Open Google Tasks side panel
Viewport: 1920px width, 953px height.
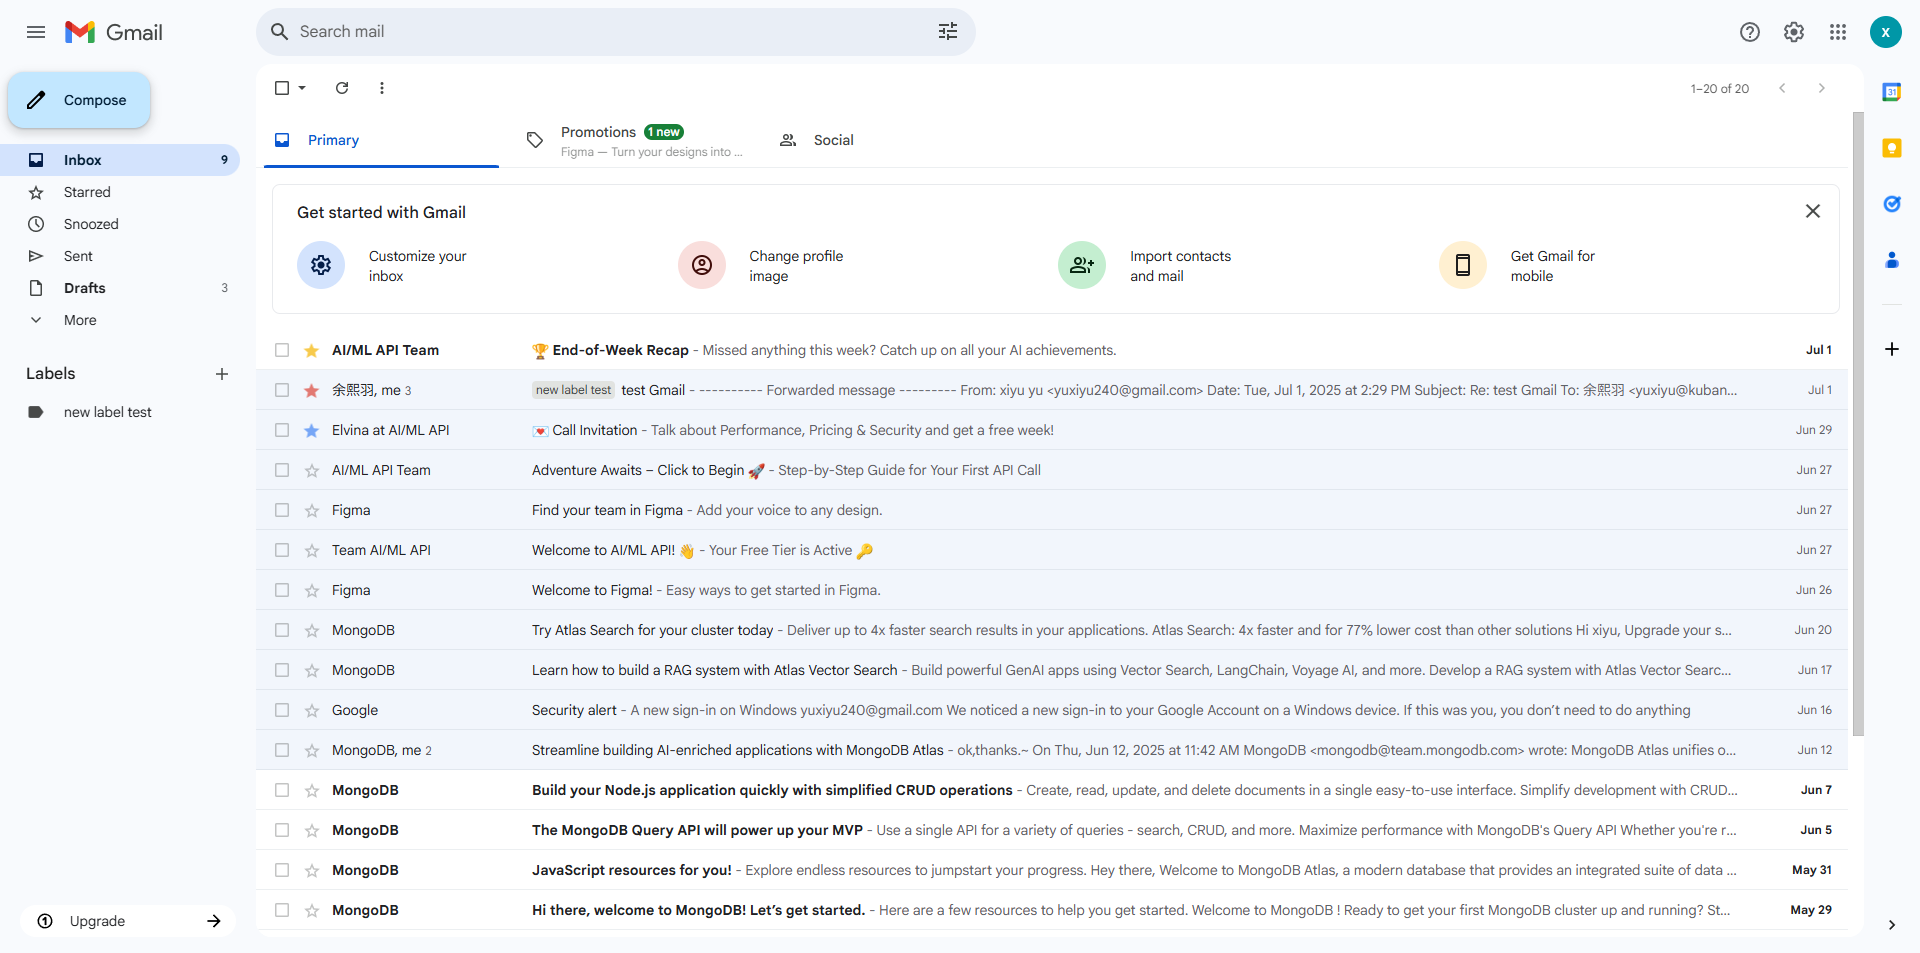[x=1892, y=204]
